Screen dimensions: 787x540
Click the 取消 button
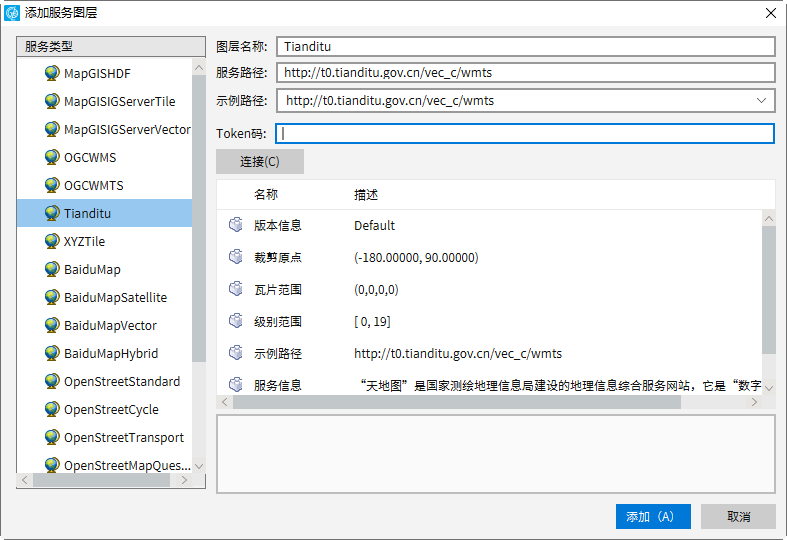(738, 516)
